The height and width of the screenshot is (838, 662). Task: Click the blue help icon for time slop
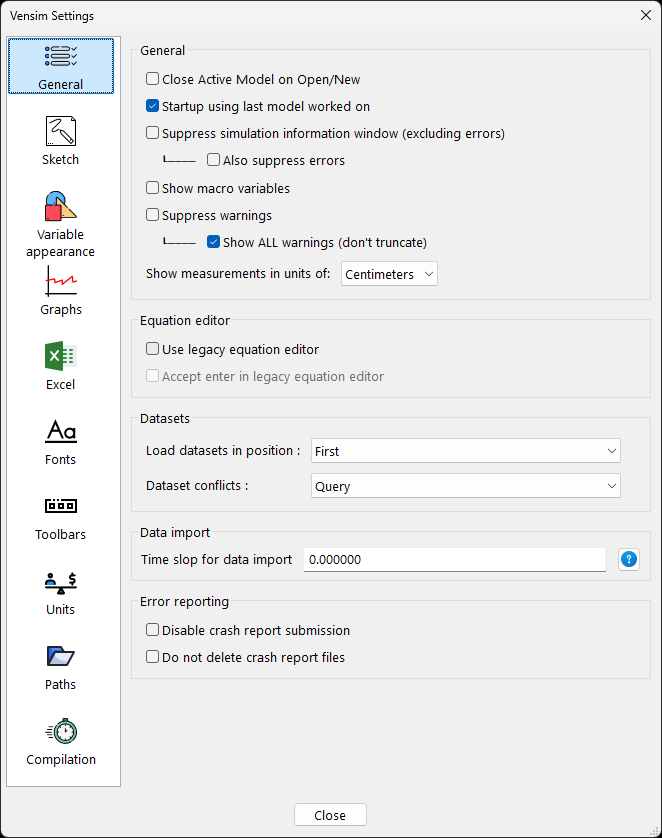pyautogui.click(x=628, y=560)
